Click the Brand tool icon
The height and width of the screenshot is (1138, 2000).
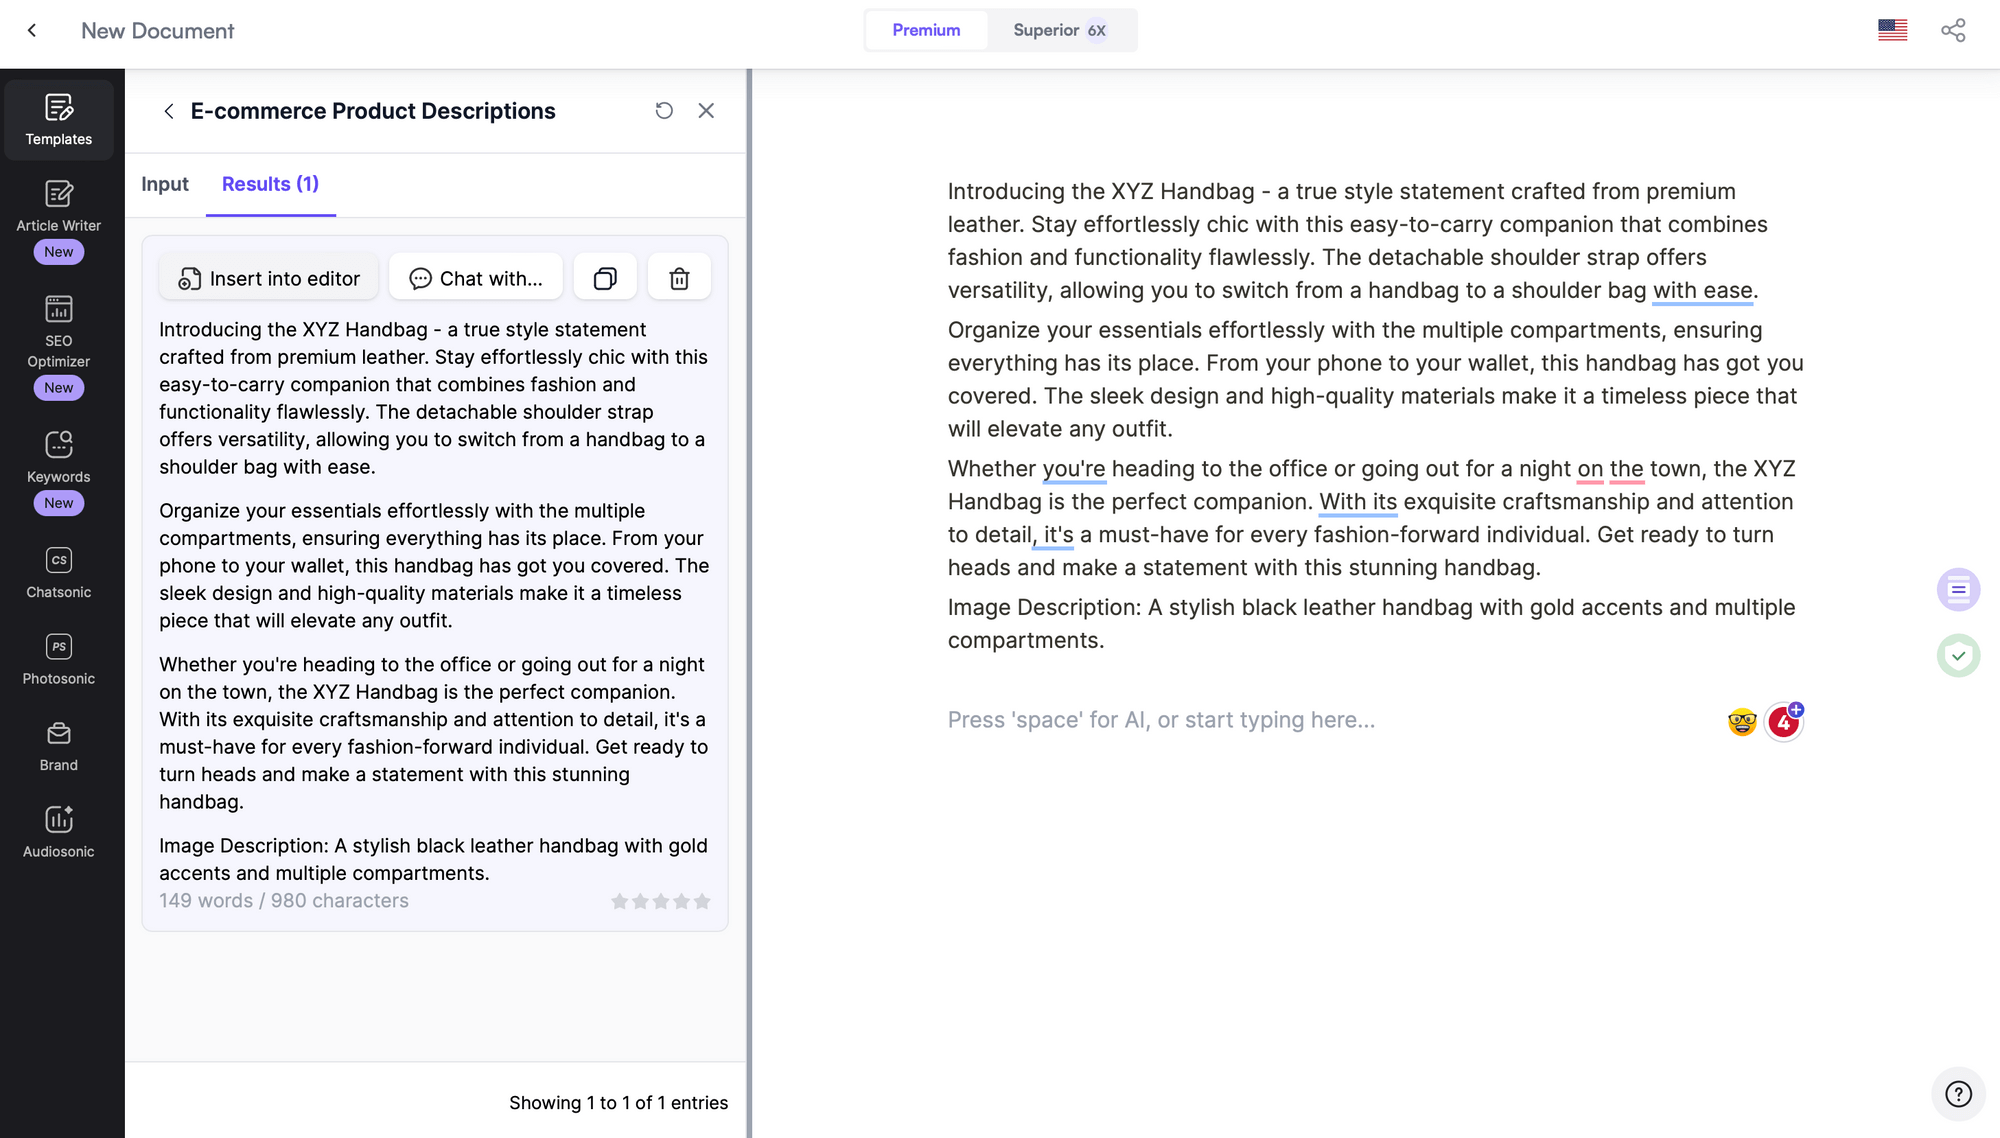tap(58, 734)
